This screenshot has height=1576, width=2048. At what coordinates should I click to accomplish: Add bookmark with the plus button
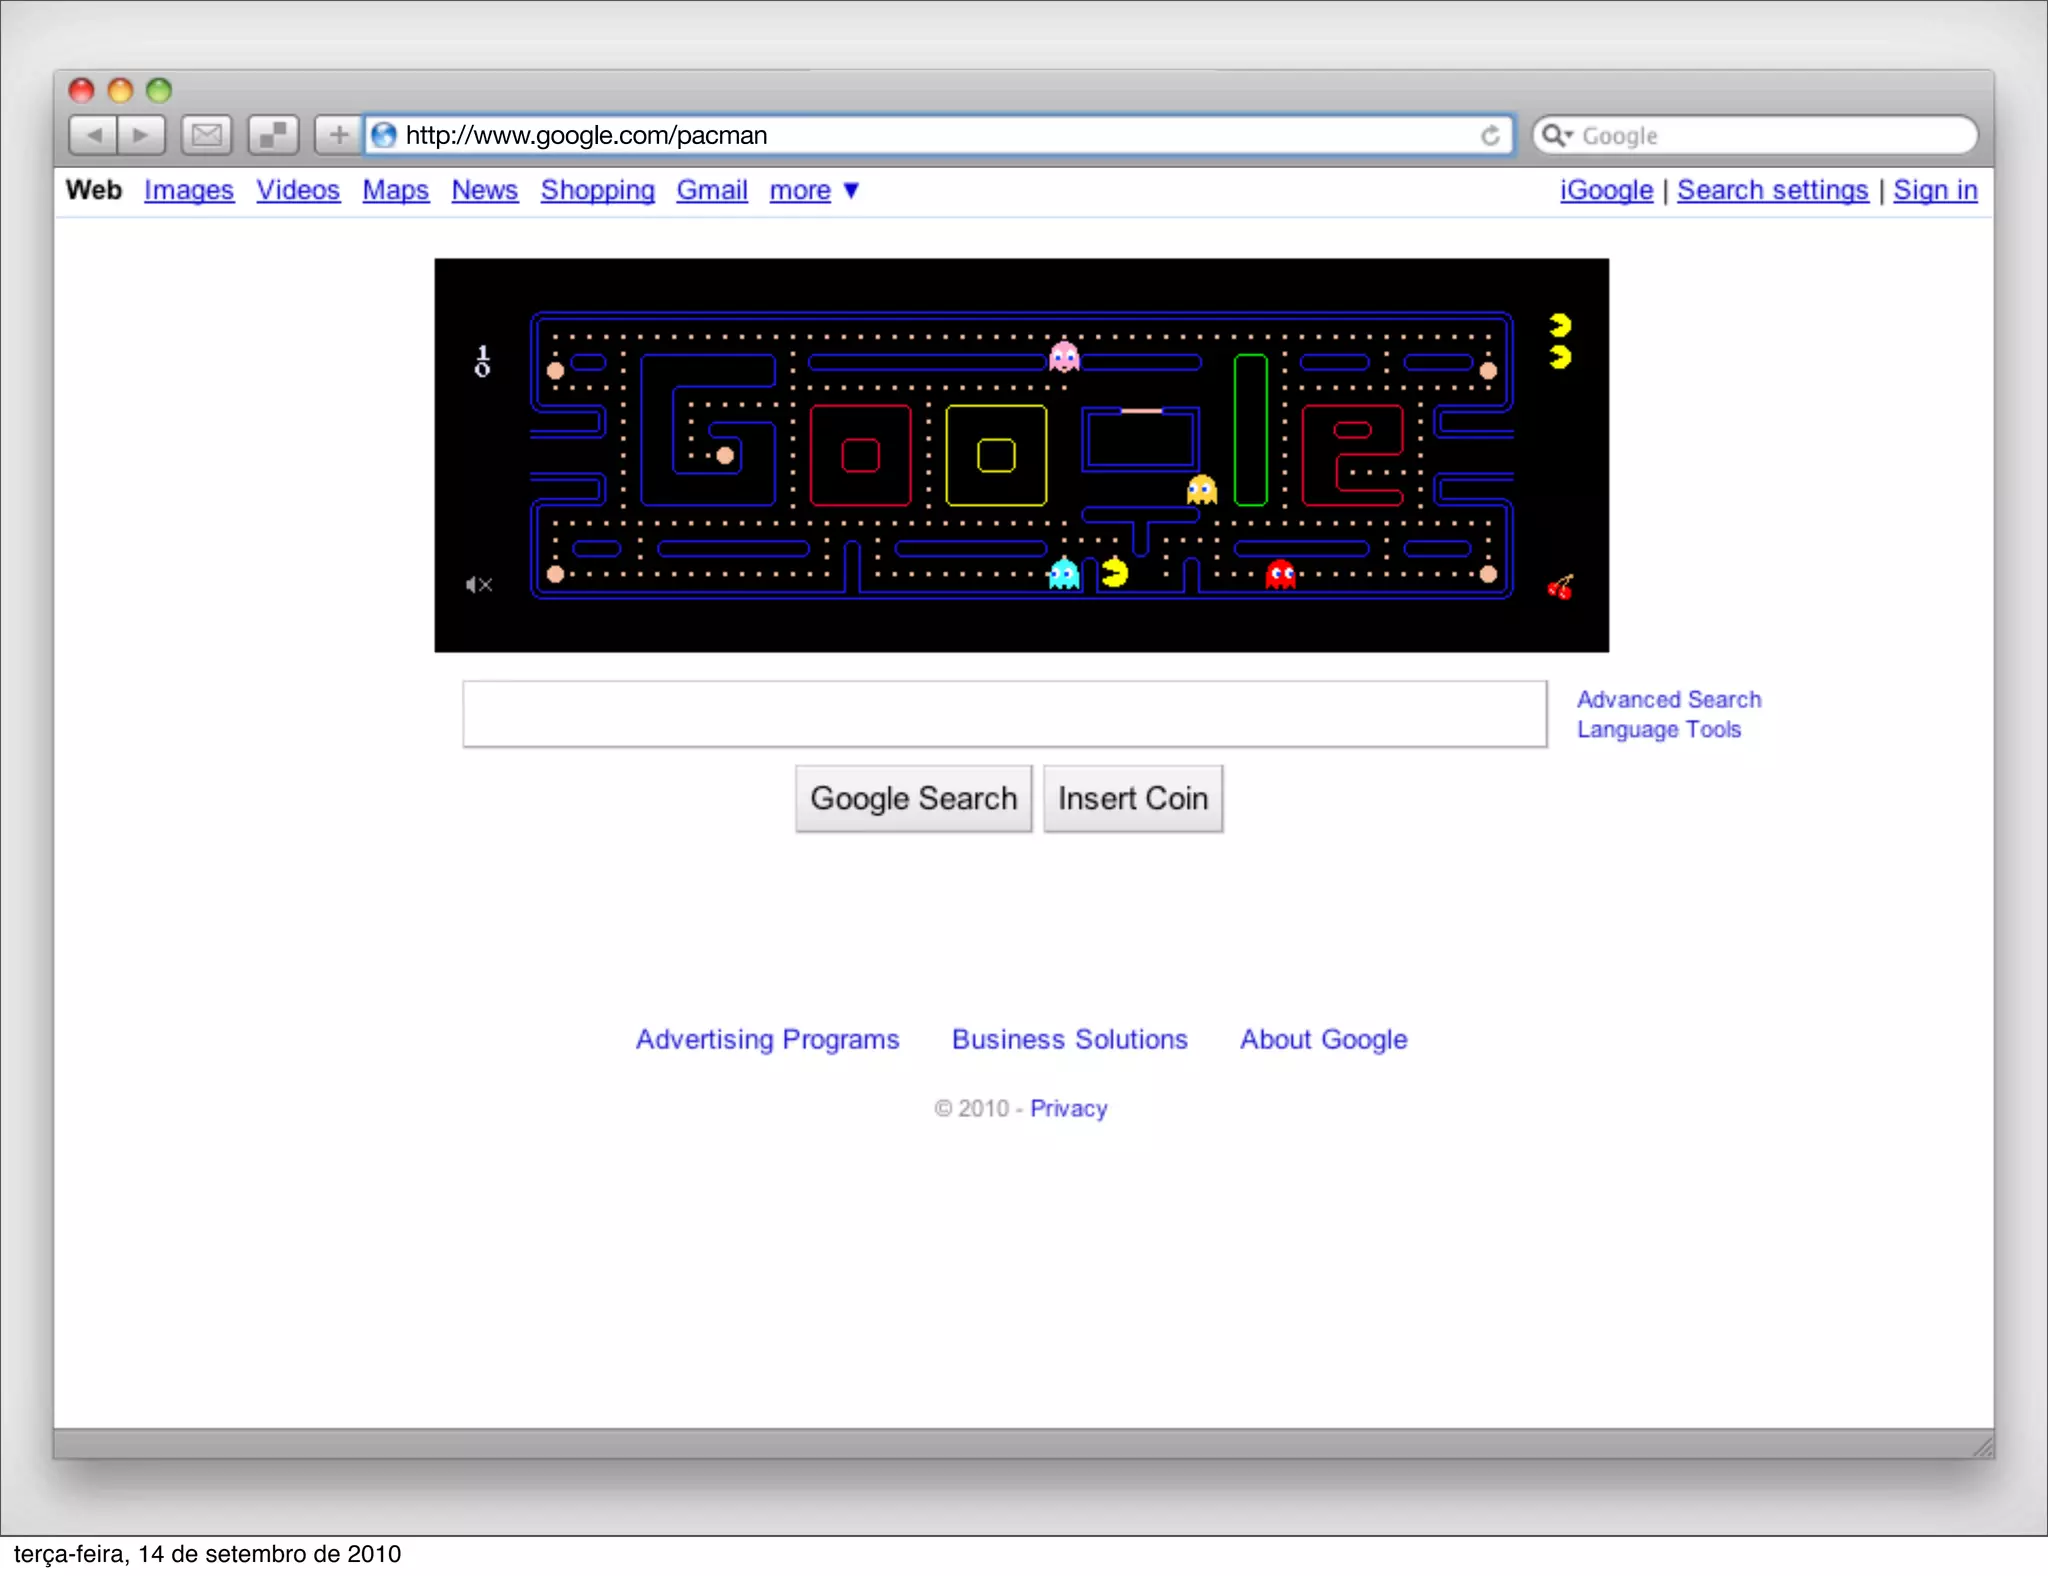click(338, 135)
